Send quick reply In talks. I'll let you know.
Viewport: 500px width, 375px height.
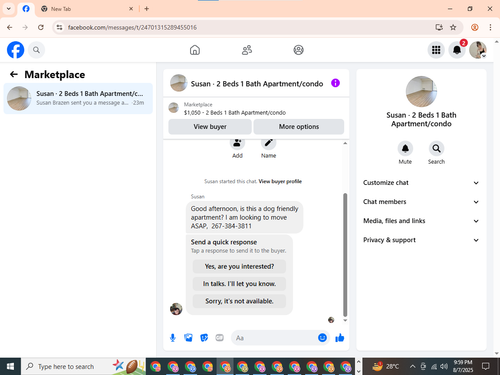tap(239, 284)
